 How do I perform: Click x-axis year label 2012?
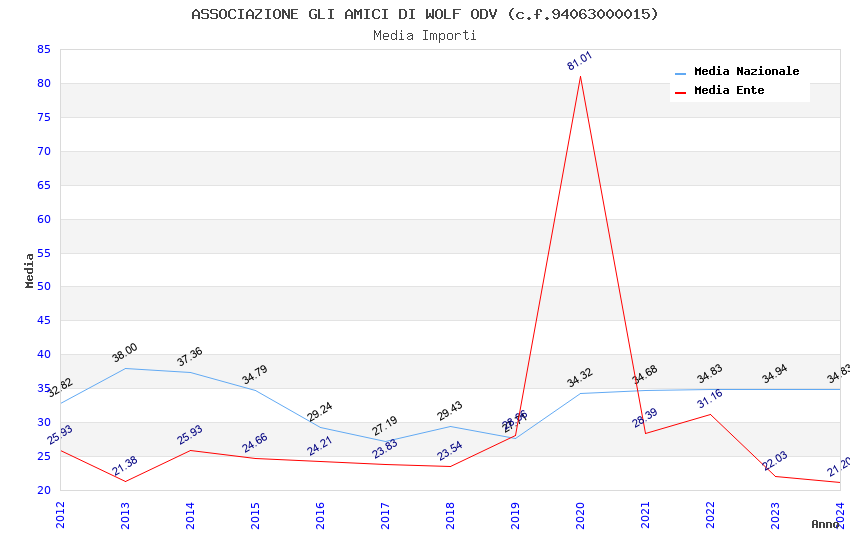(x=60, y=515)
